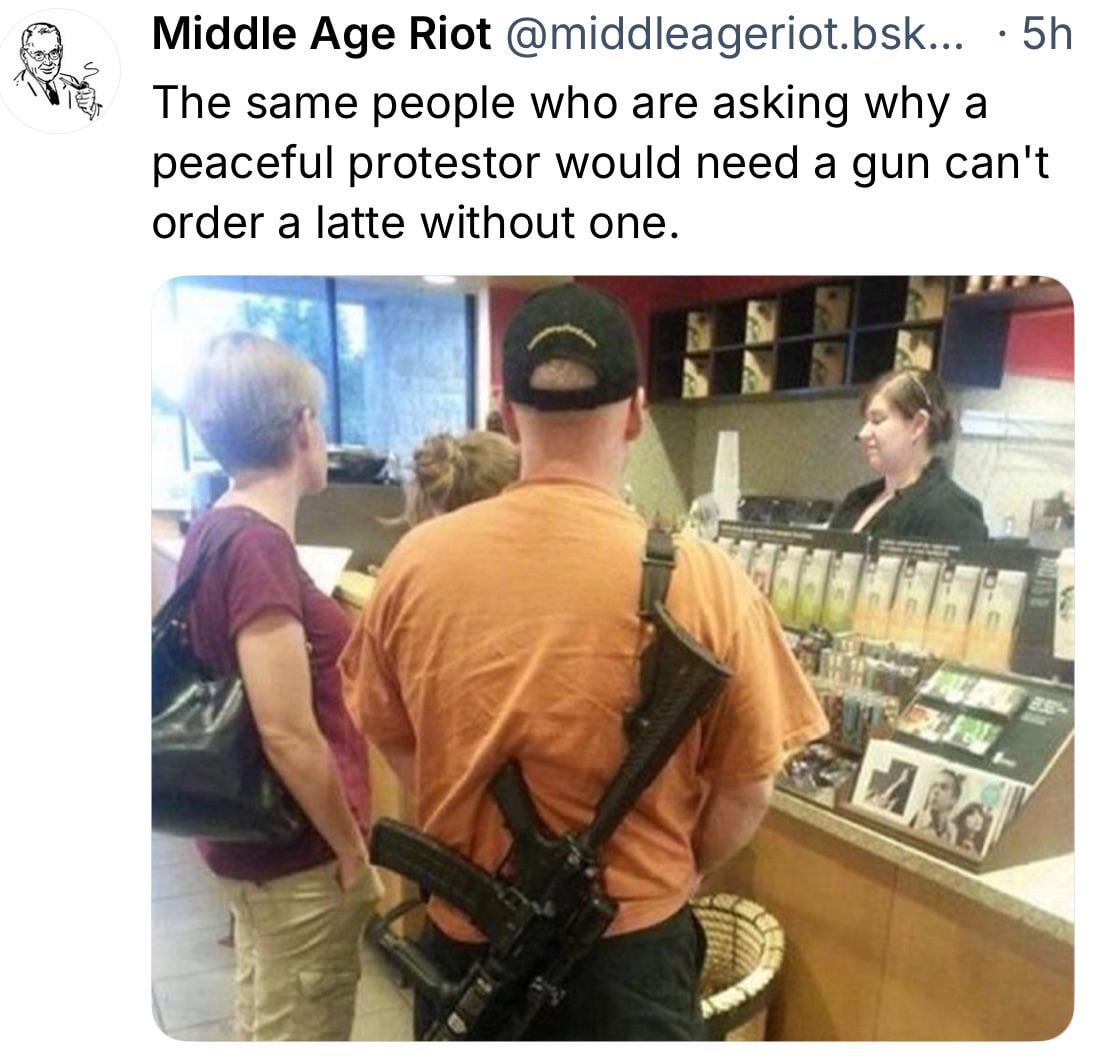Viewport: 1120px width, 1060px height.
Task: Visit the @middleageriot.bsk... handle link
Action: coord(734,34)
